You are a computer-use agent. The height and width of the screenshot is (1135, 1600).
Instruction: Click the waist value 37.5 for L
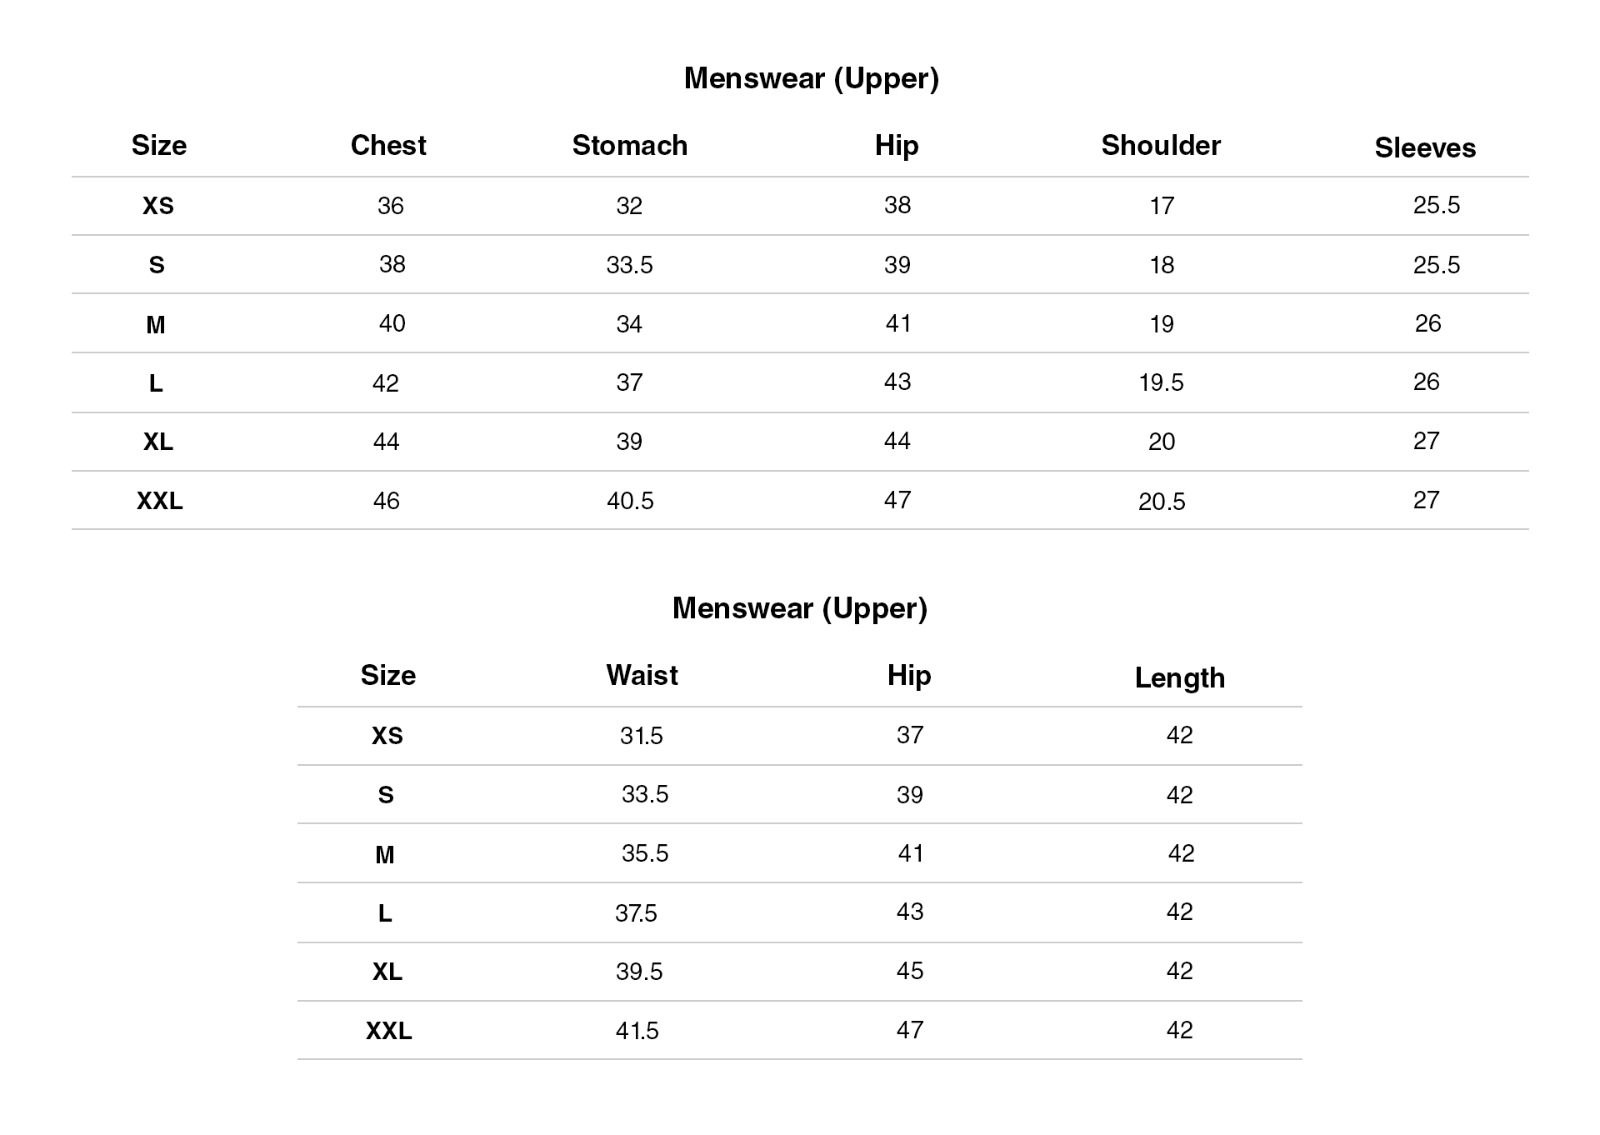pos(636,913)
